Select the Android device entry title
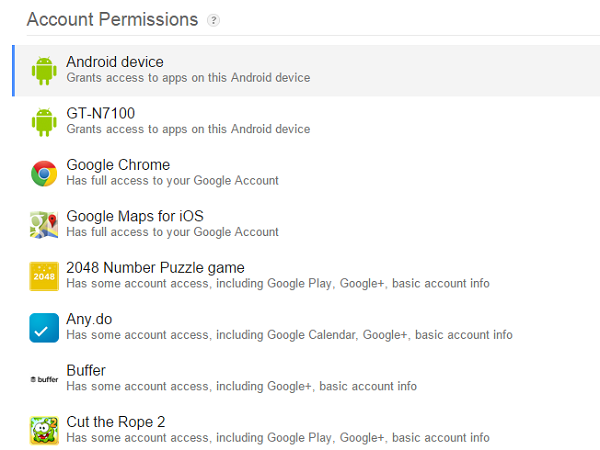 (115, 62)
